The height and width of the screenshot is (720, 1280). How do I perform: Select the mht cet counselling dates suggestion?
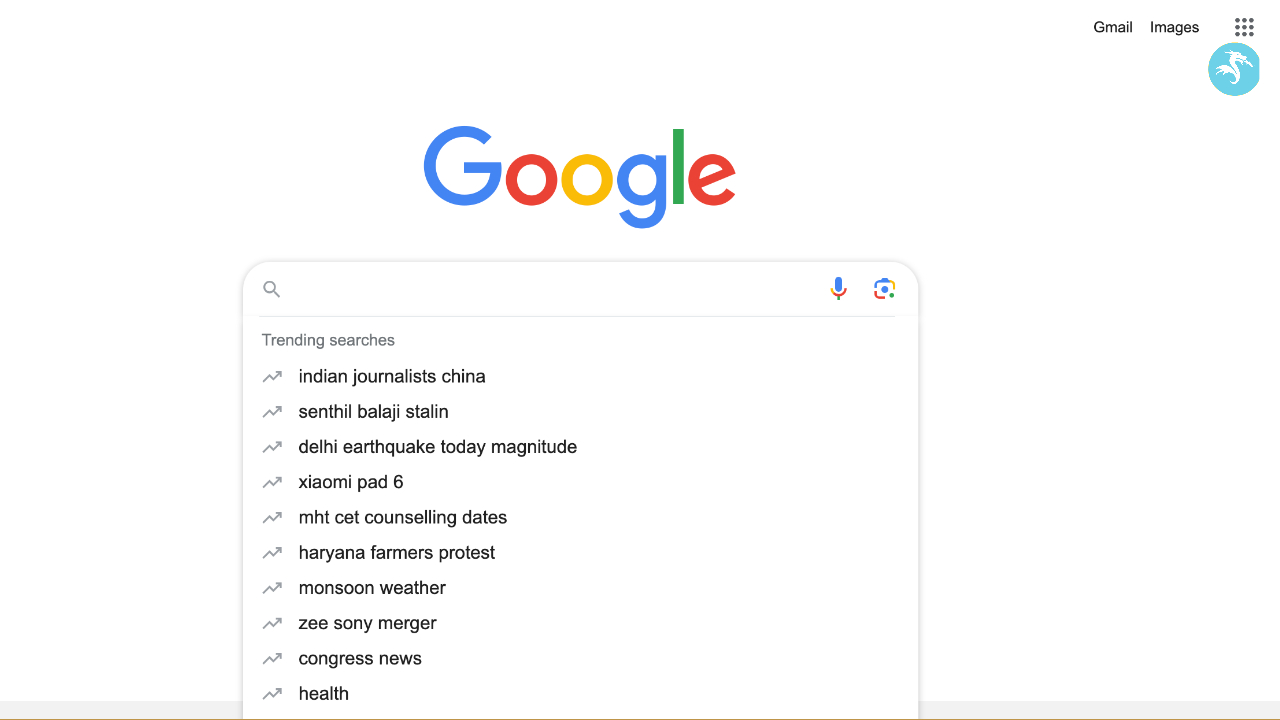point(403,518)
